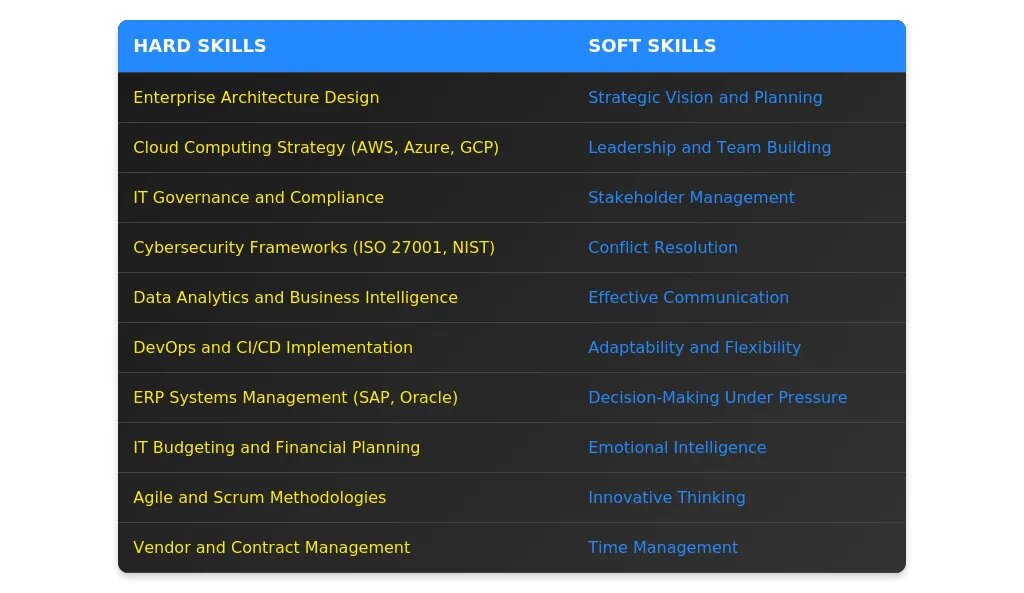1024x593 pixels.
Task: Select Enterprise Architecture Design entry
Action: tap(256, 97)
